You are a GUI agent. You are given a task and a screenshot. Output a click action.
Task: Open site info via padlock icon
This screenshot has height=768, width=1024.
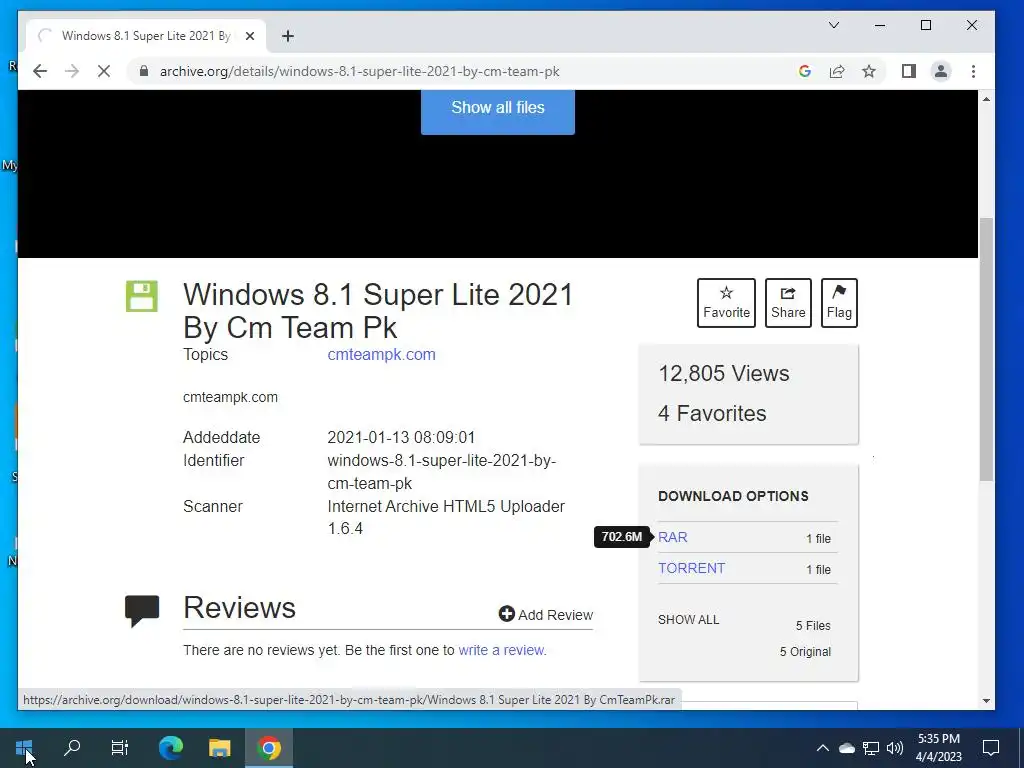144,71
